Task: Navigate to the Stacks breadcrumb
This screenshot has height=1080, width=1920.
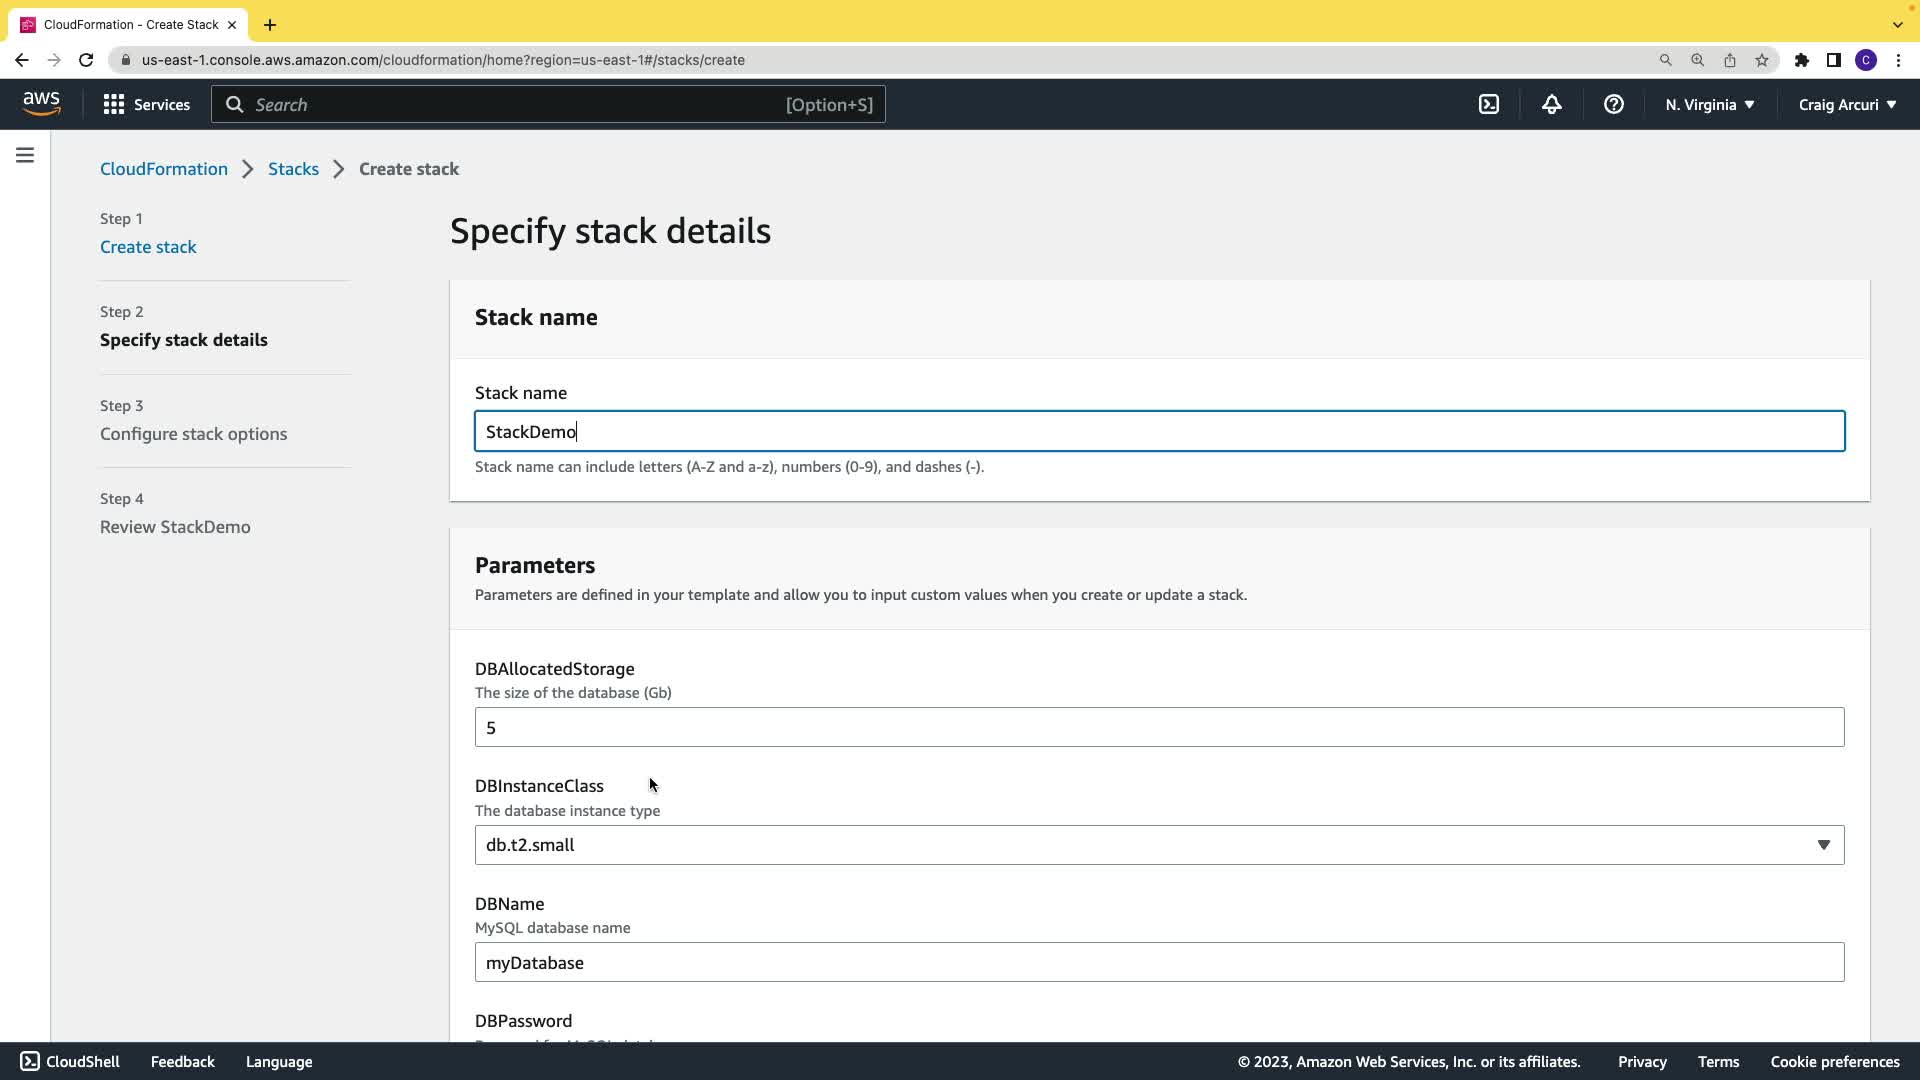Action: click(x=293, y=169)
